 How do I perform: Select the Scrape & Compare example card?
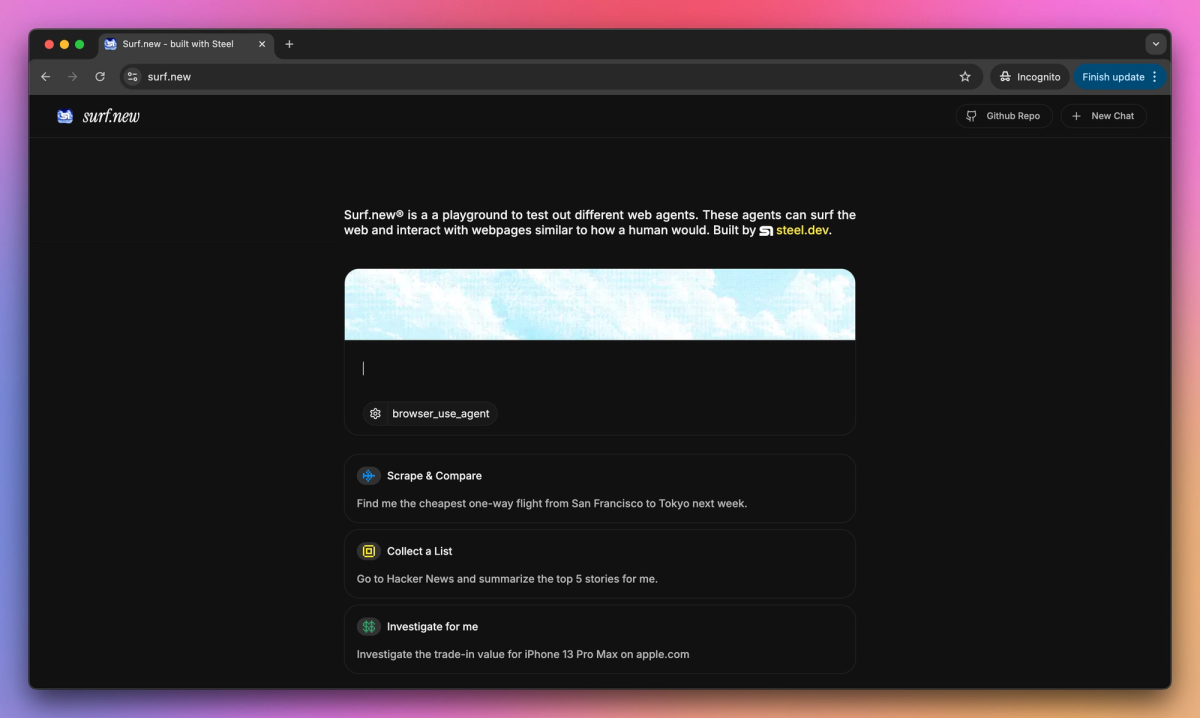tap(600, 488)
